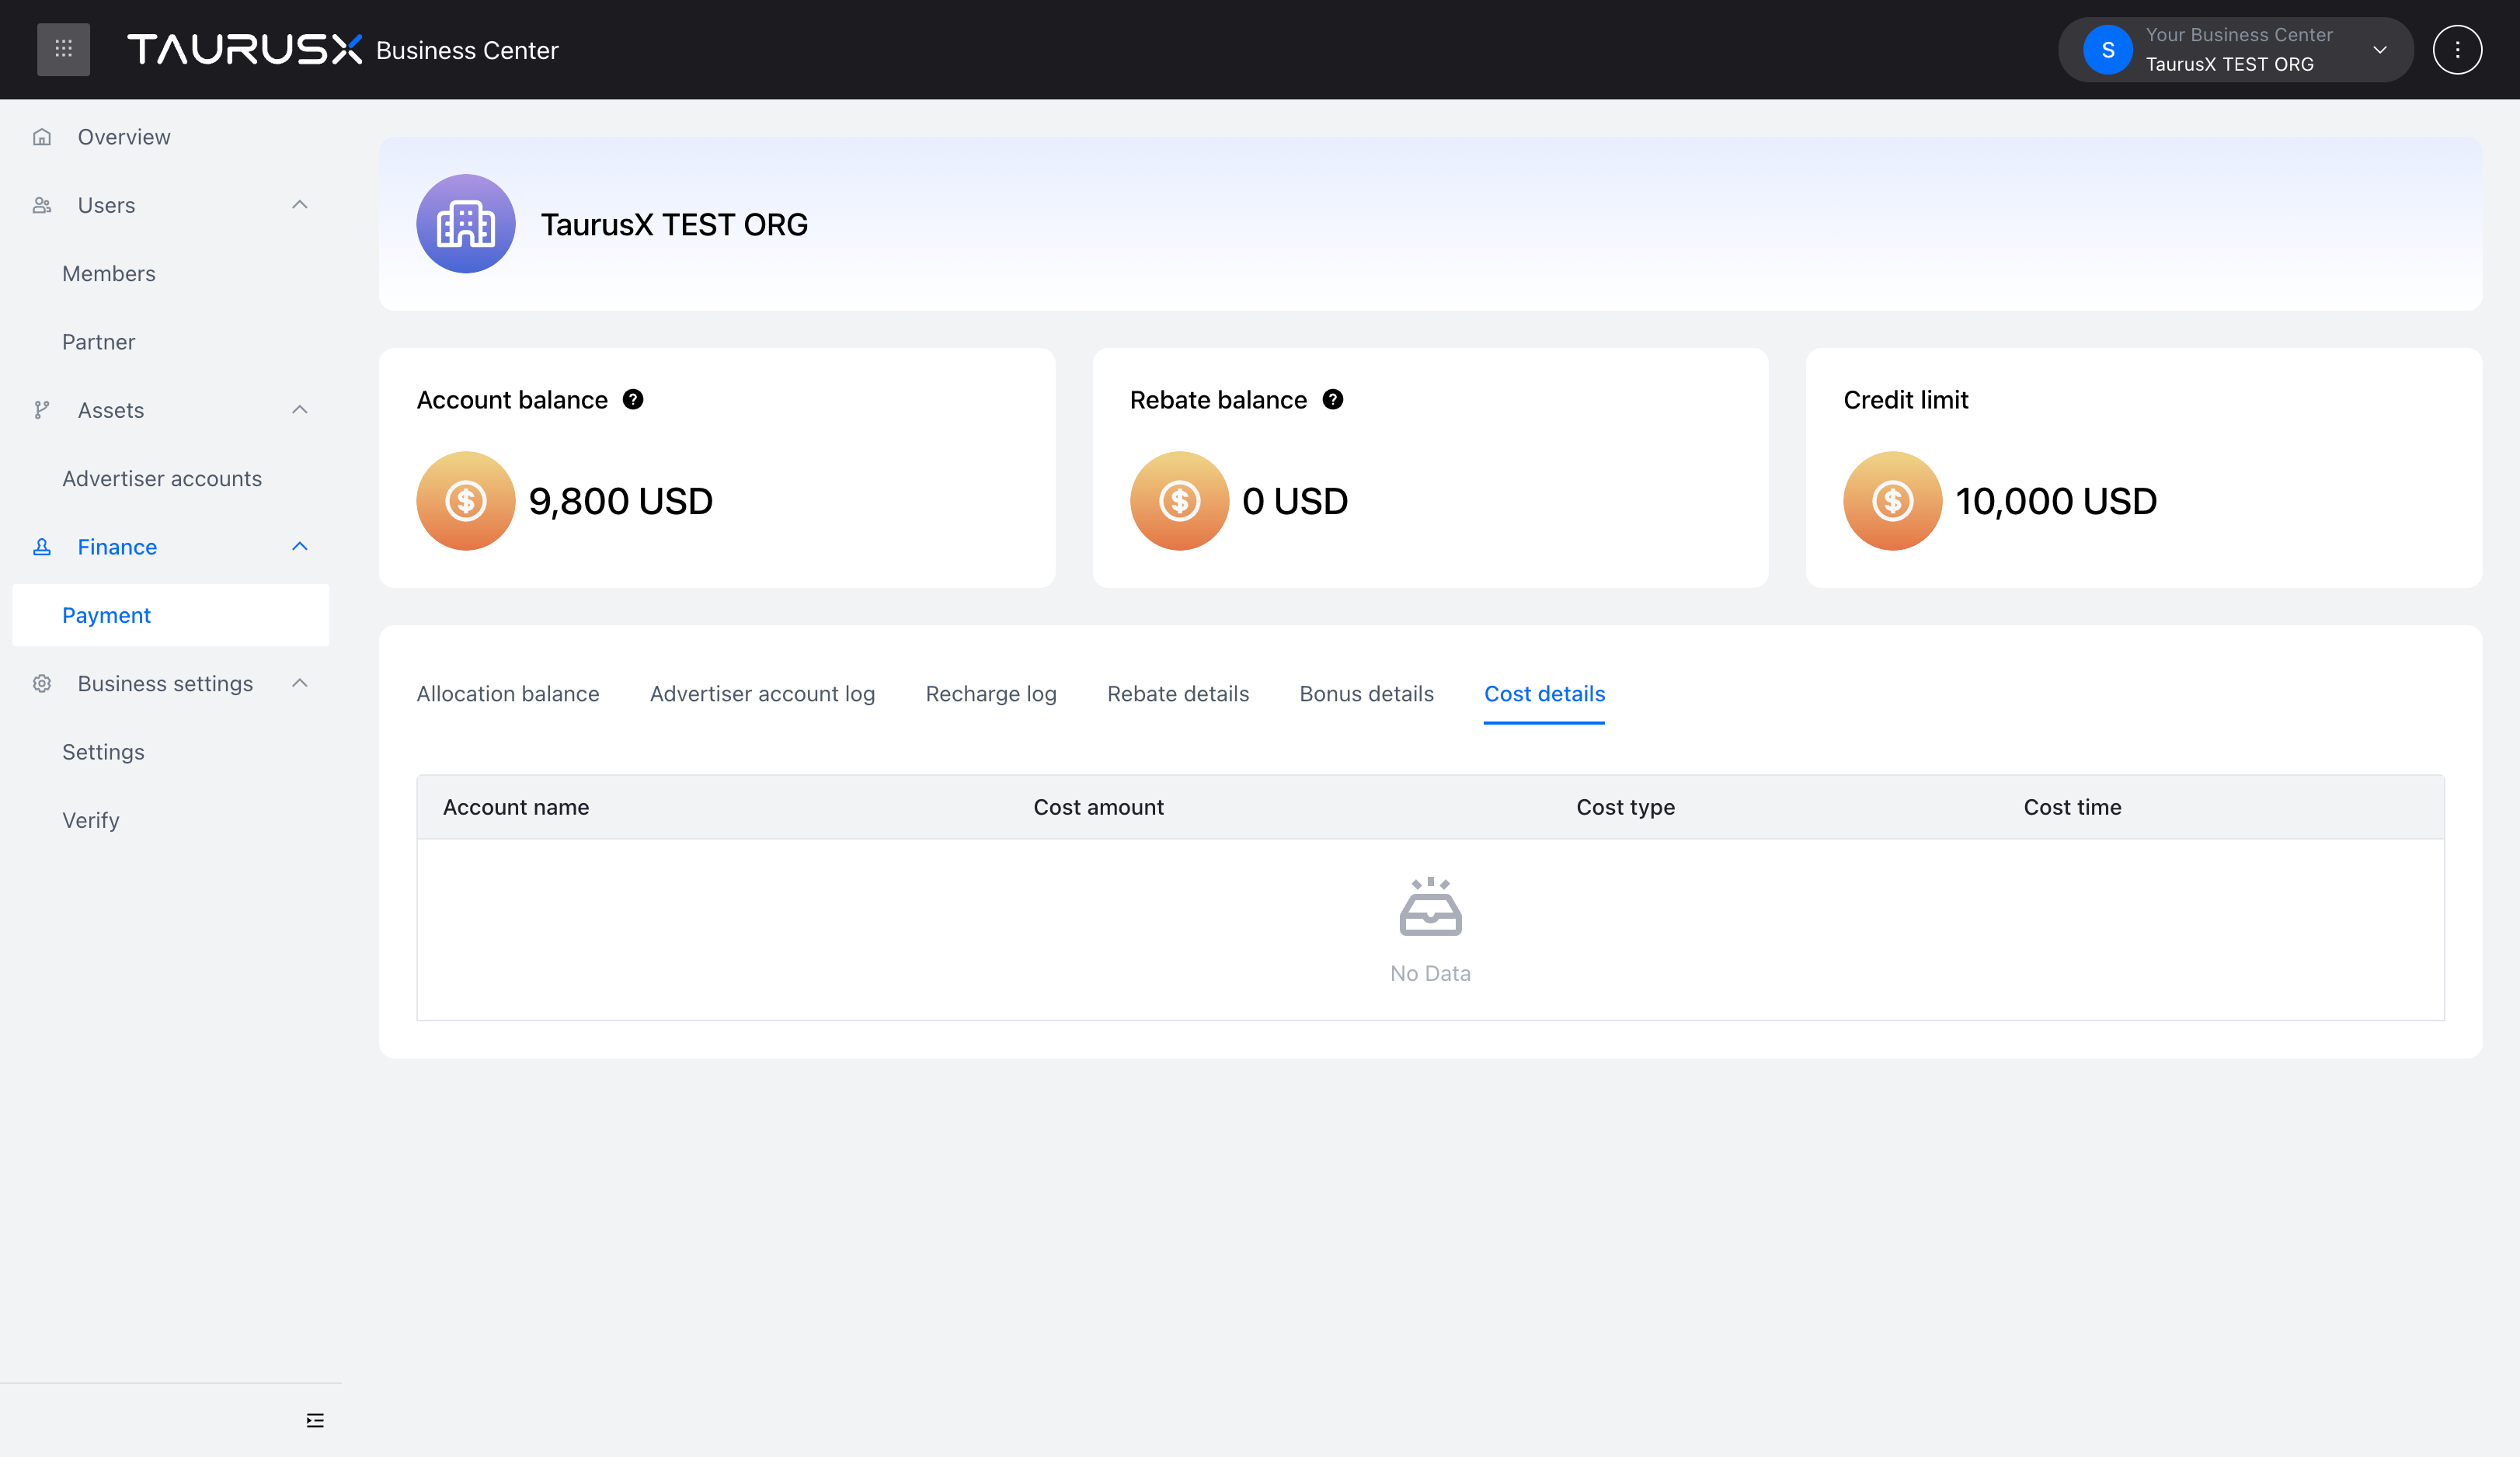The image size is (2520, 1457).
Task: Switch to the Allocation balance tab
Action: [507, 694]
